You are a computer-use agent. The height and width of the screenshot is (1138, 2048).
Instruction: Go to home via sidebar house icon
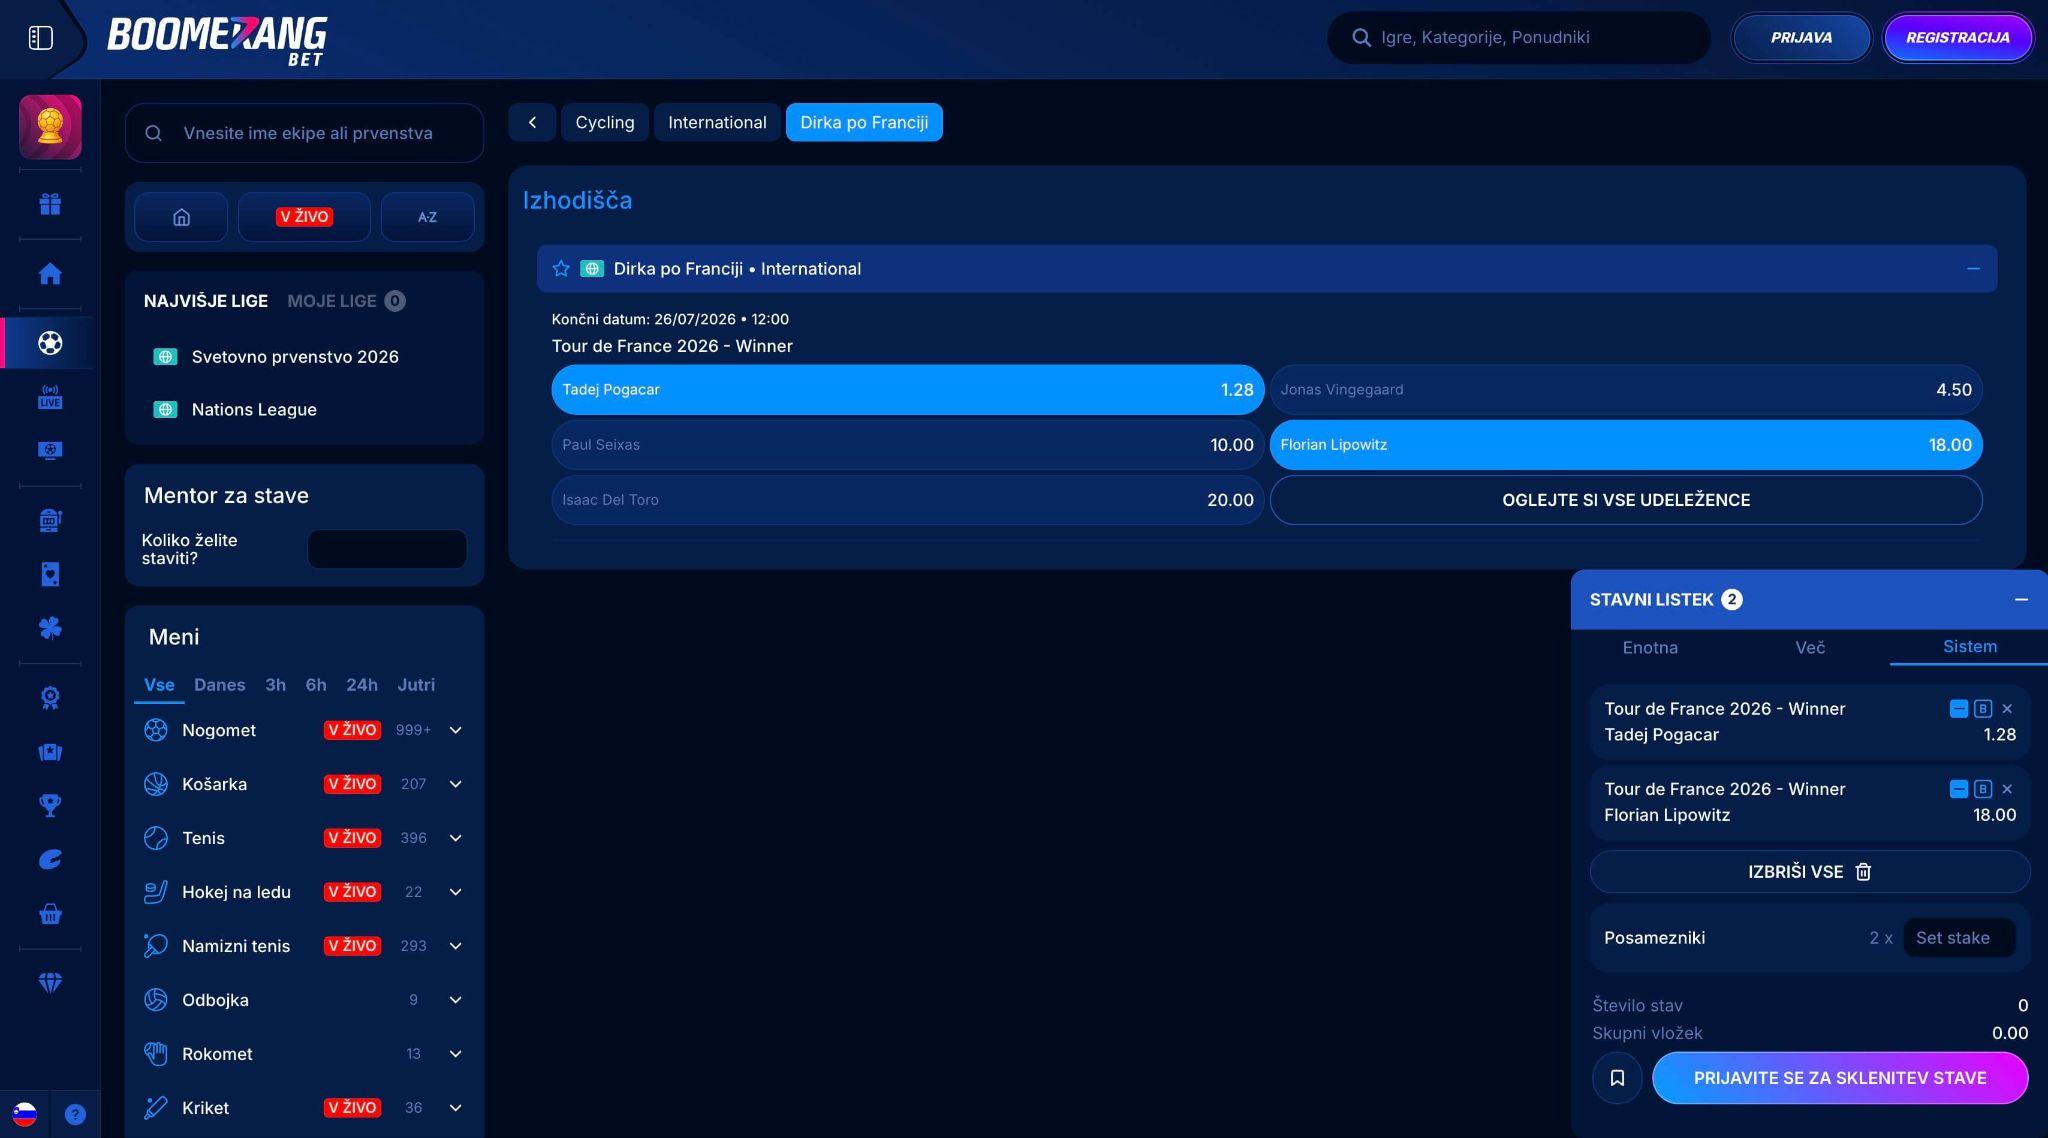50,274
